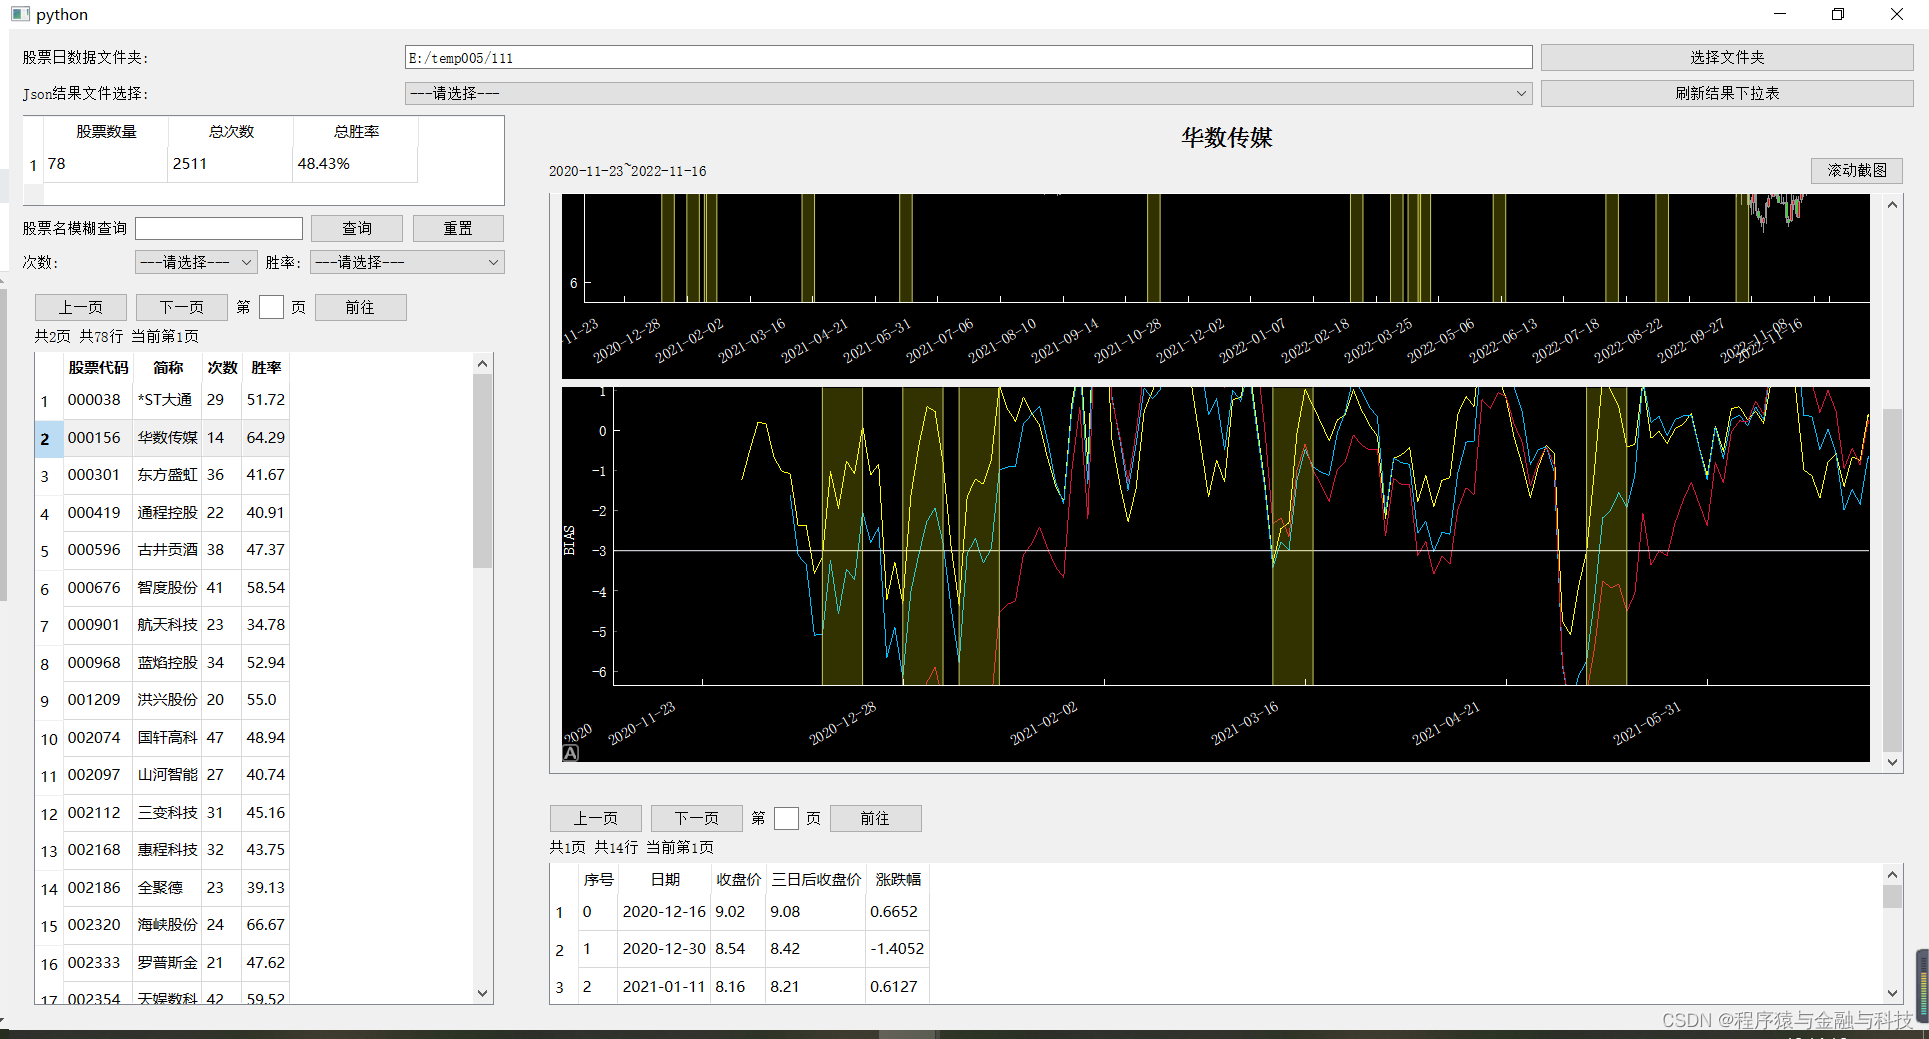Go to previous page of stock list
1929x1039 pixels.
pos(81,307)
